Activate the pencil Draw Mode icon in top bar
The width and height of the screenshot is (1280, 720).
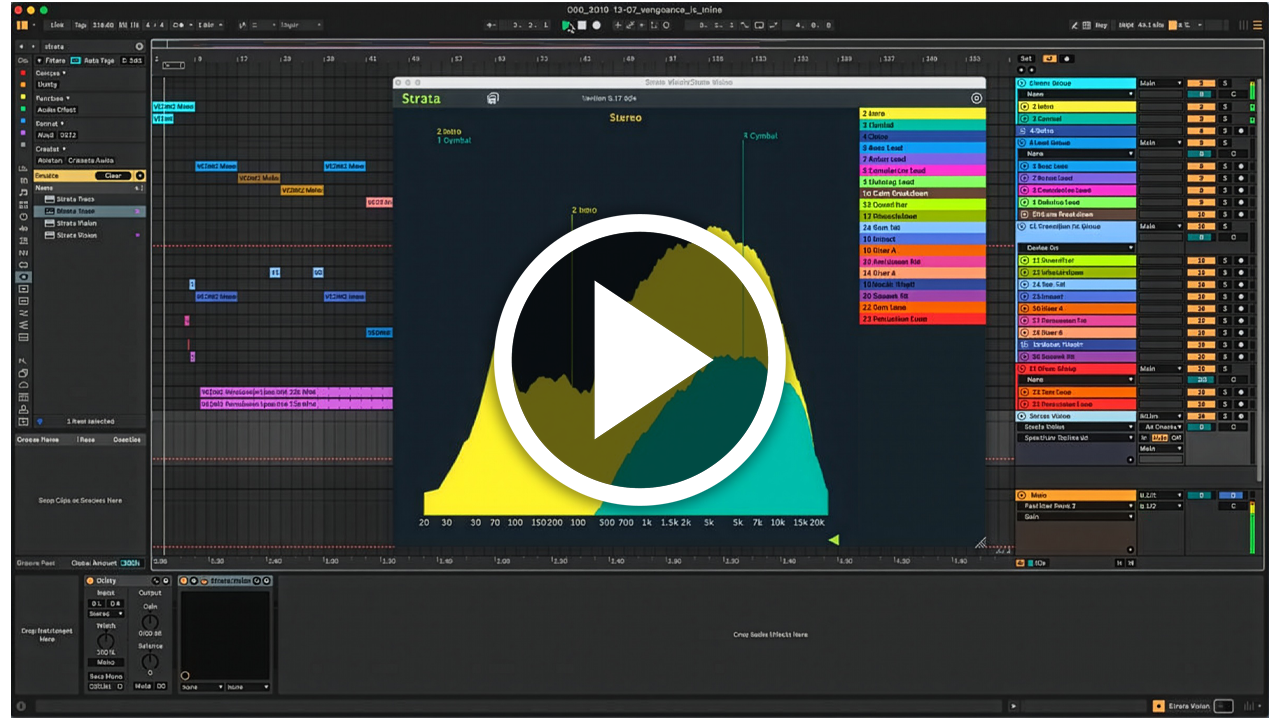(1075, 25)
